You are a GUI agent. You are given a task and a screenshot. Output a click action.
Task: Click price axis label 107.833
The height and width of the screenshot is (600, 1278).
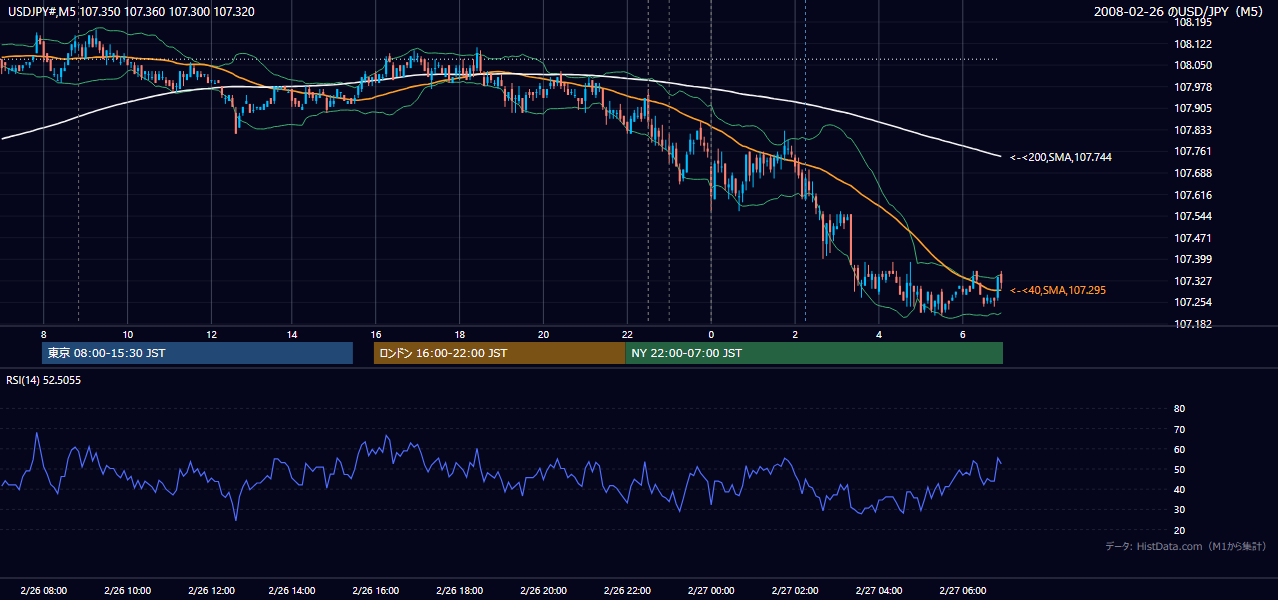(x=1193, y=130)
